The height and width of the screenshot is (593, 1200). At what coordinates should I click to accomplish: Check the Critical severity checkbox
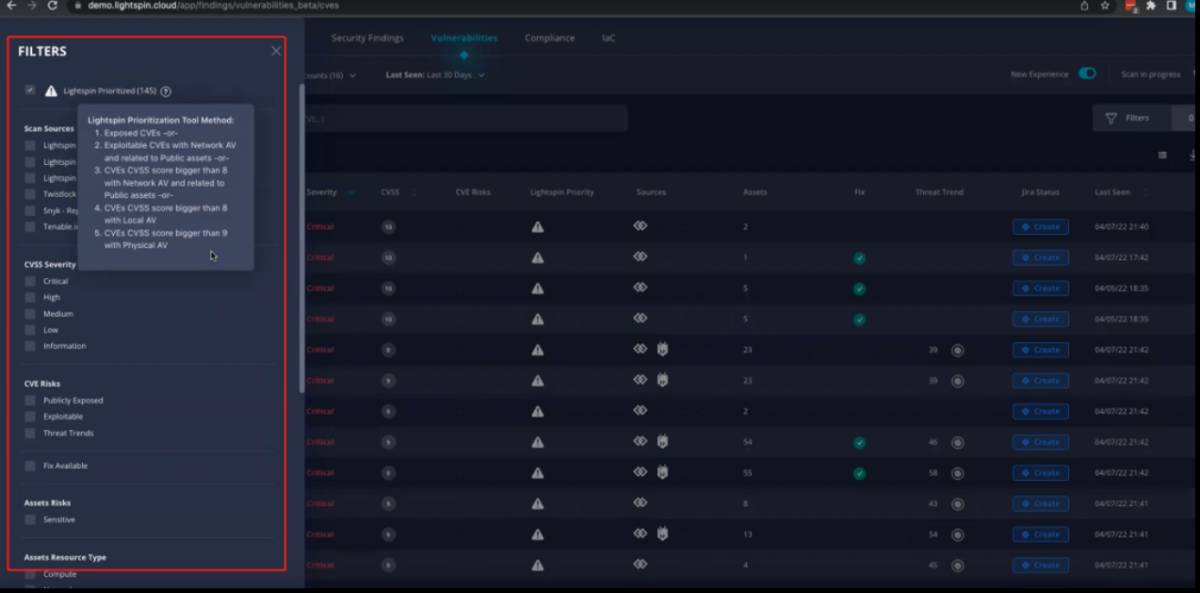pos(30,282)
